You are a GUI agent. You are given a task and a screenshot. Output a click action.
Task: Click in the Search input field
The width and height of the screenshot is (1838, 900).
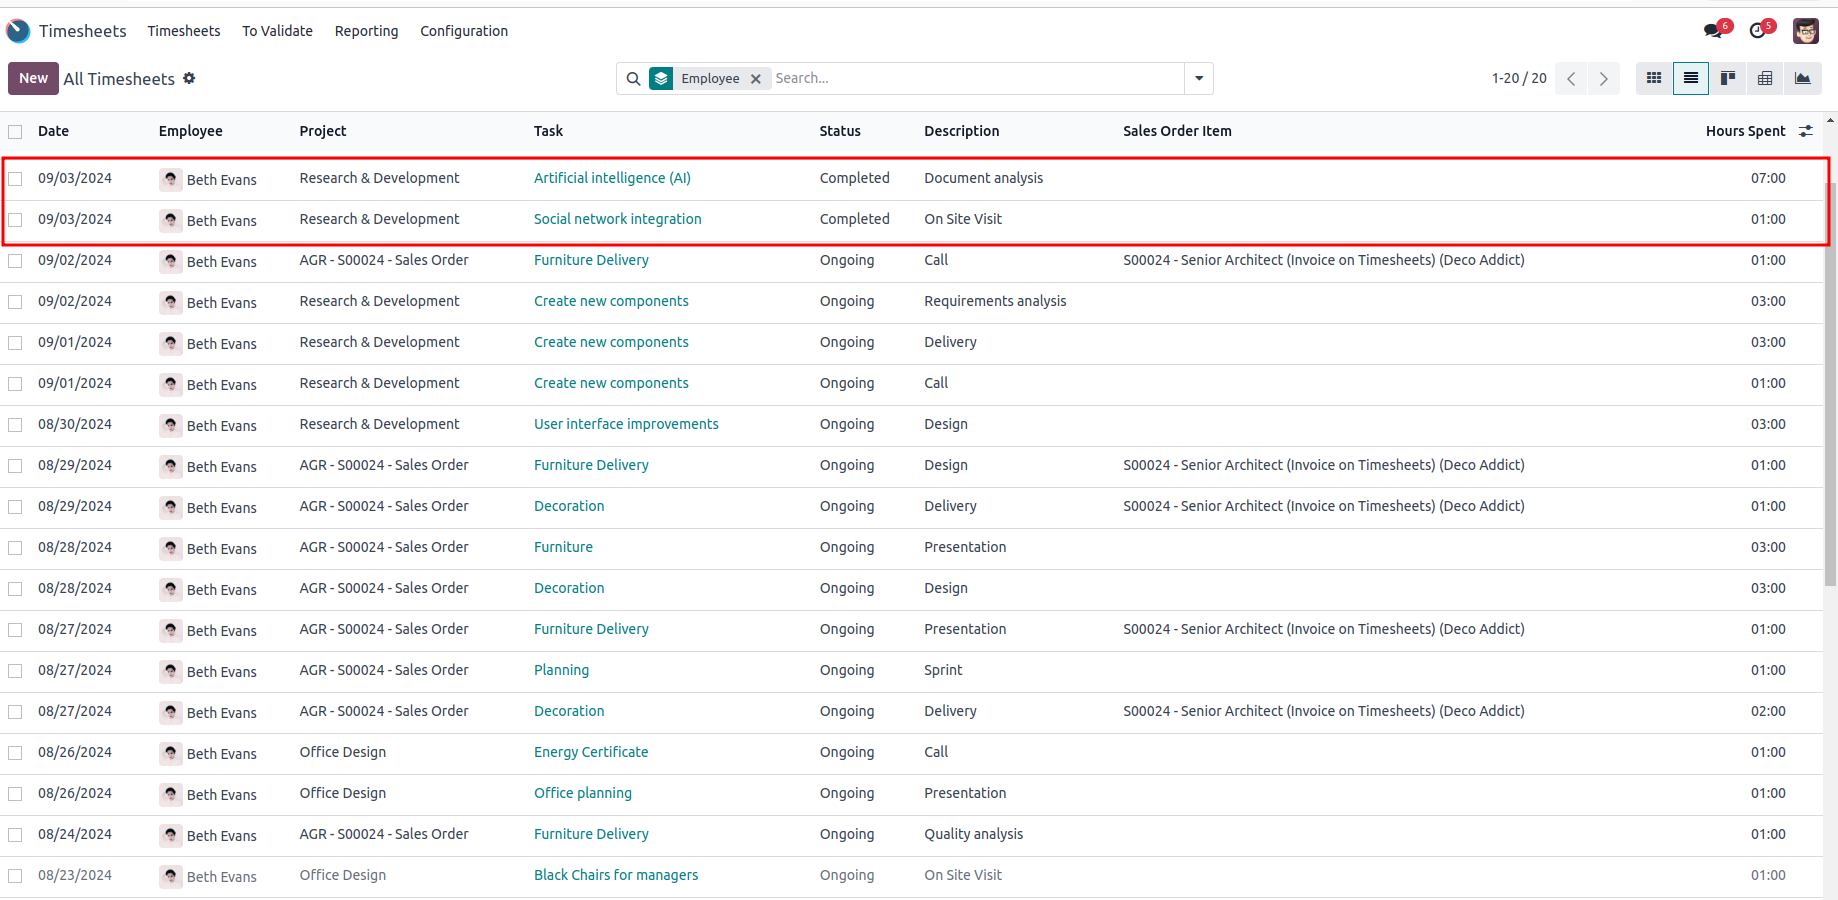975,78
